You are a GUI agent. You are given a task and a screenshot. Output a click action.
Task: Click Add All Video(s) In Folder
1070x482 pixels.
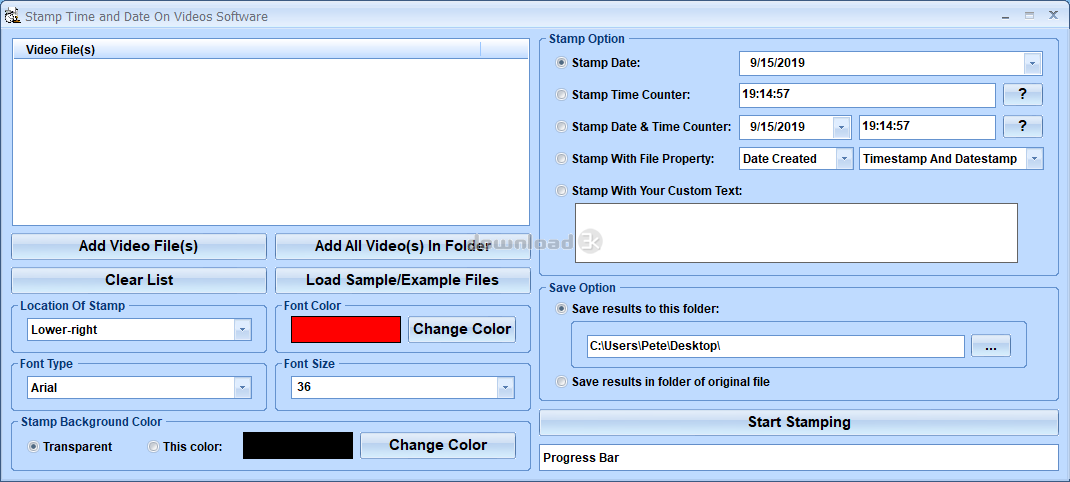point(403,246)
